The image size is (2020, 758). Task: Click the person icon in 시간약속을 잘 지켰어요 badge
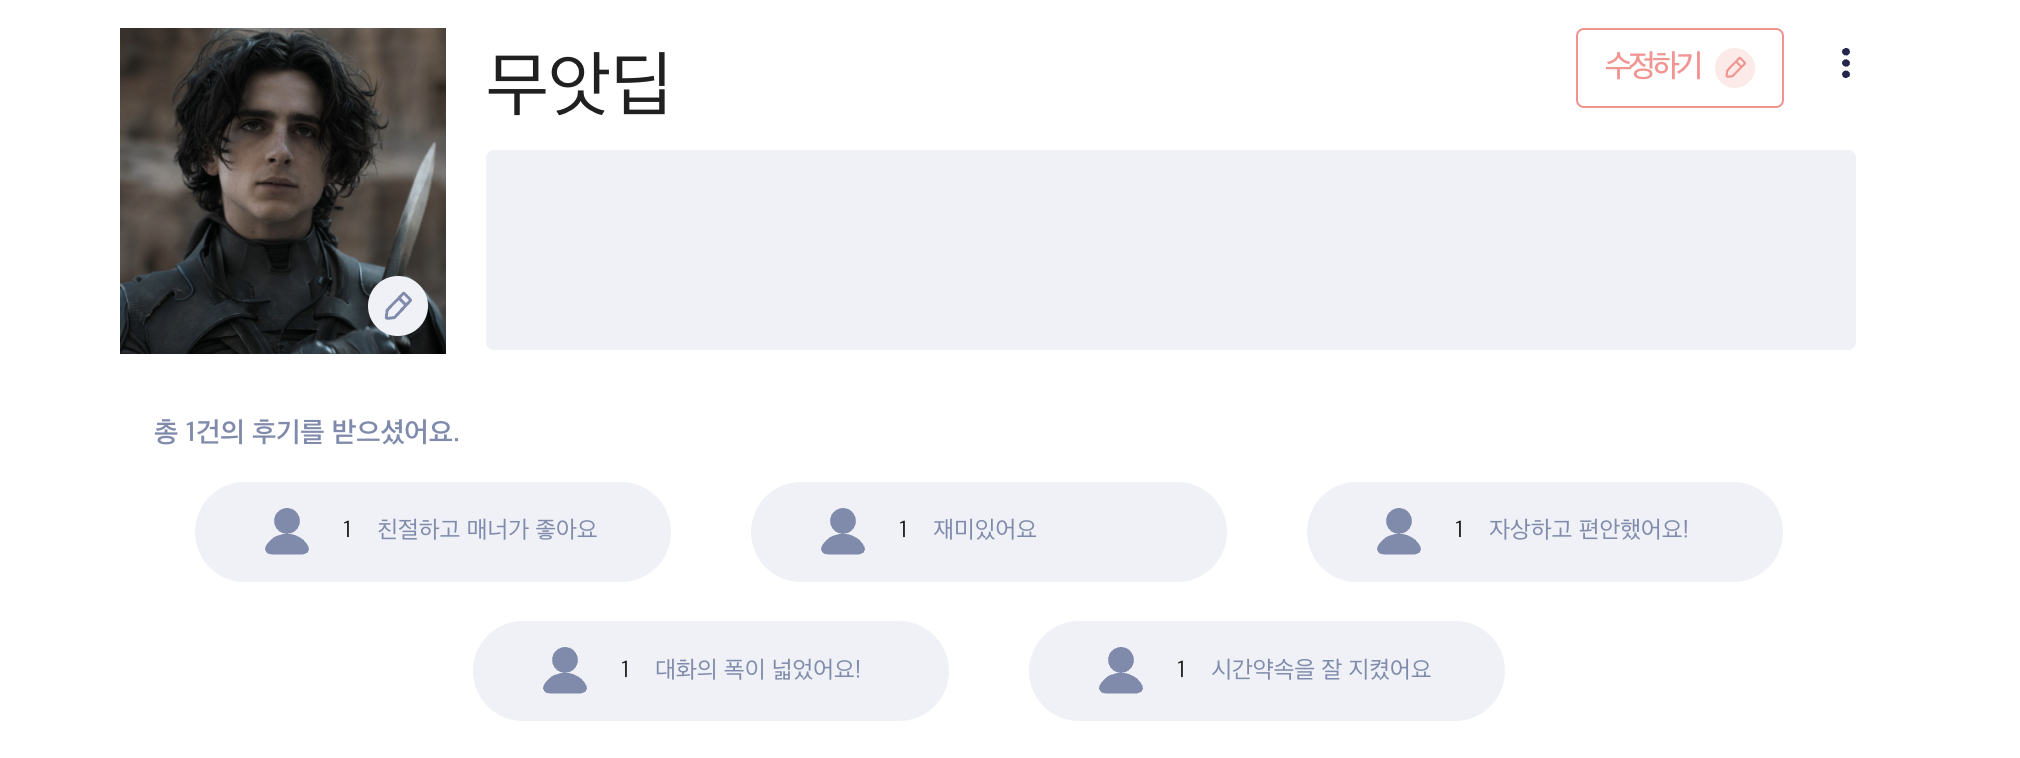click(x=1121, y=670)
